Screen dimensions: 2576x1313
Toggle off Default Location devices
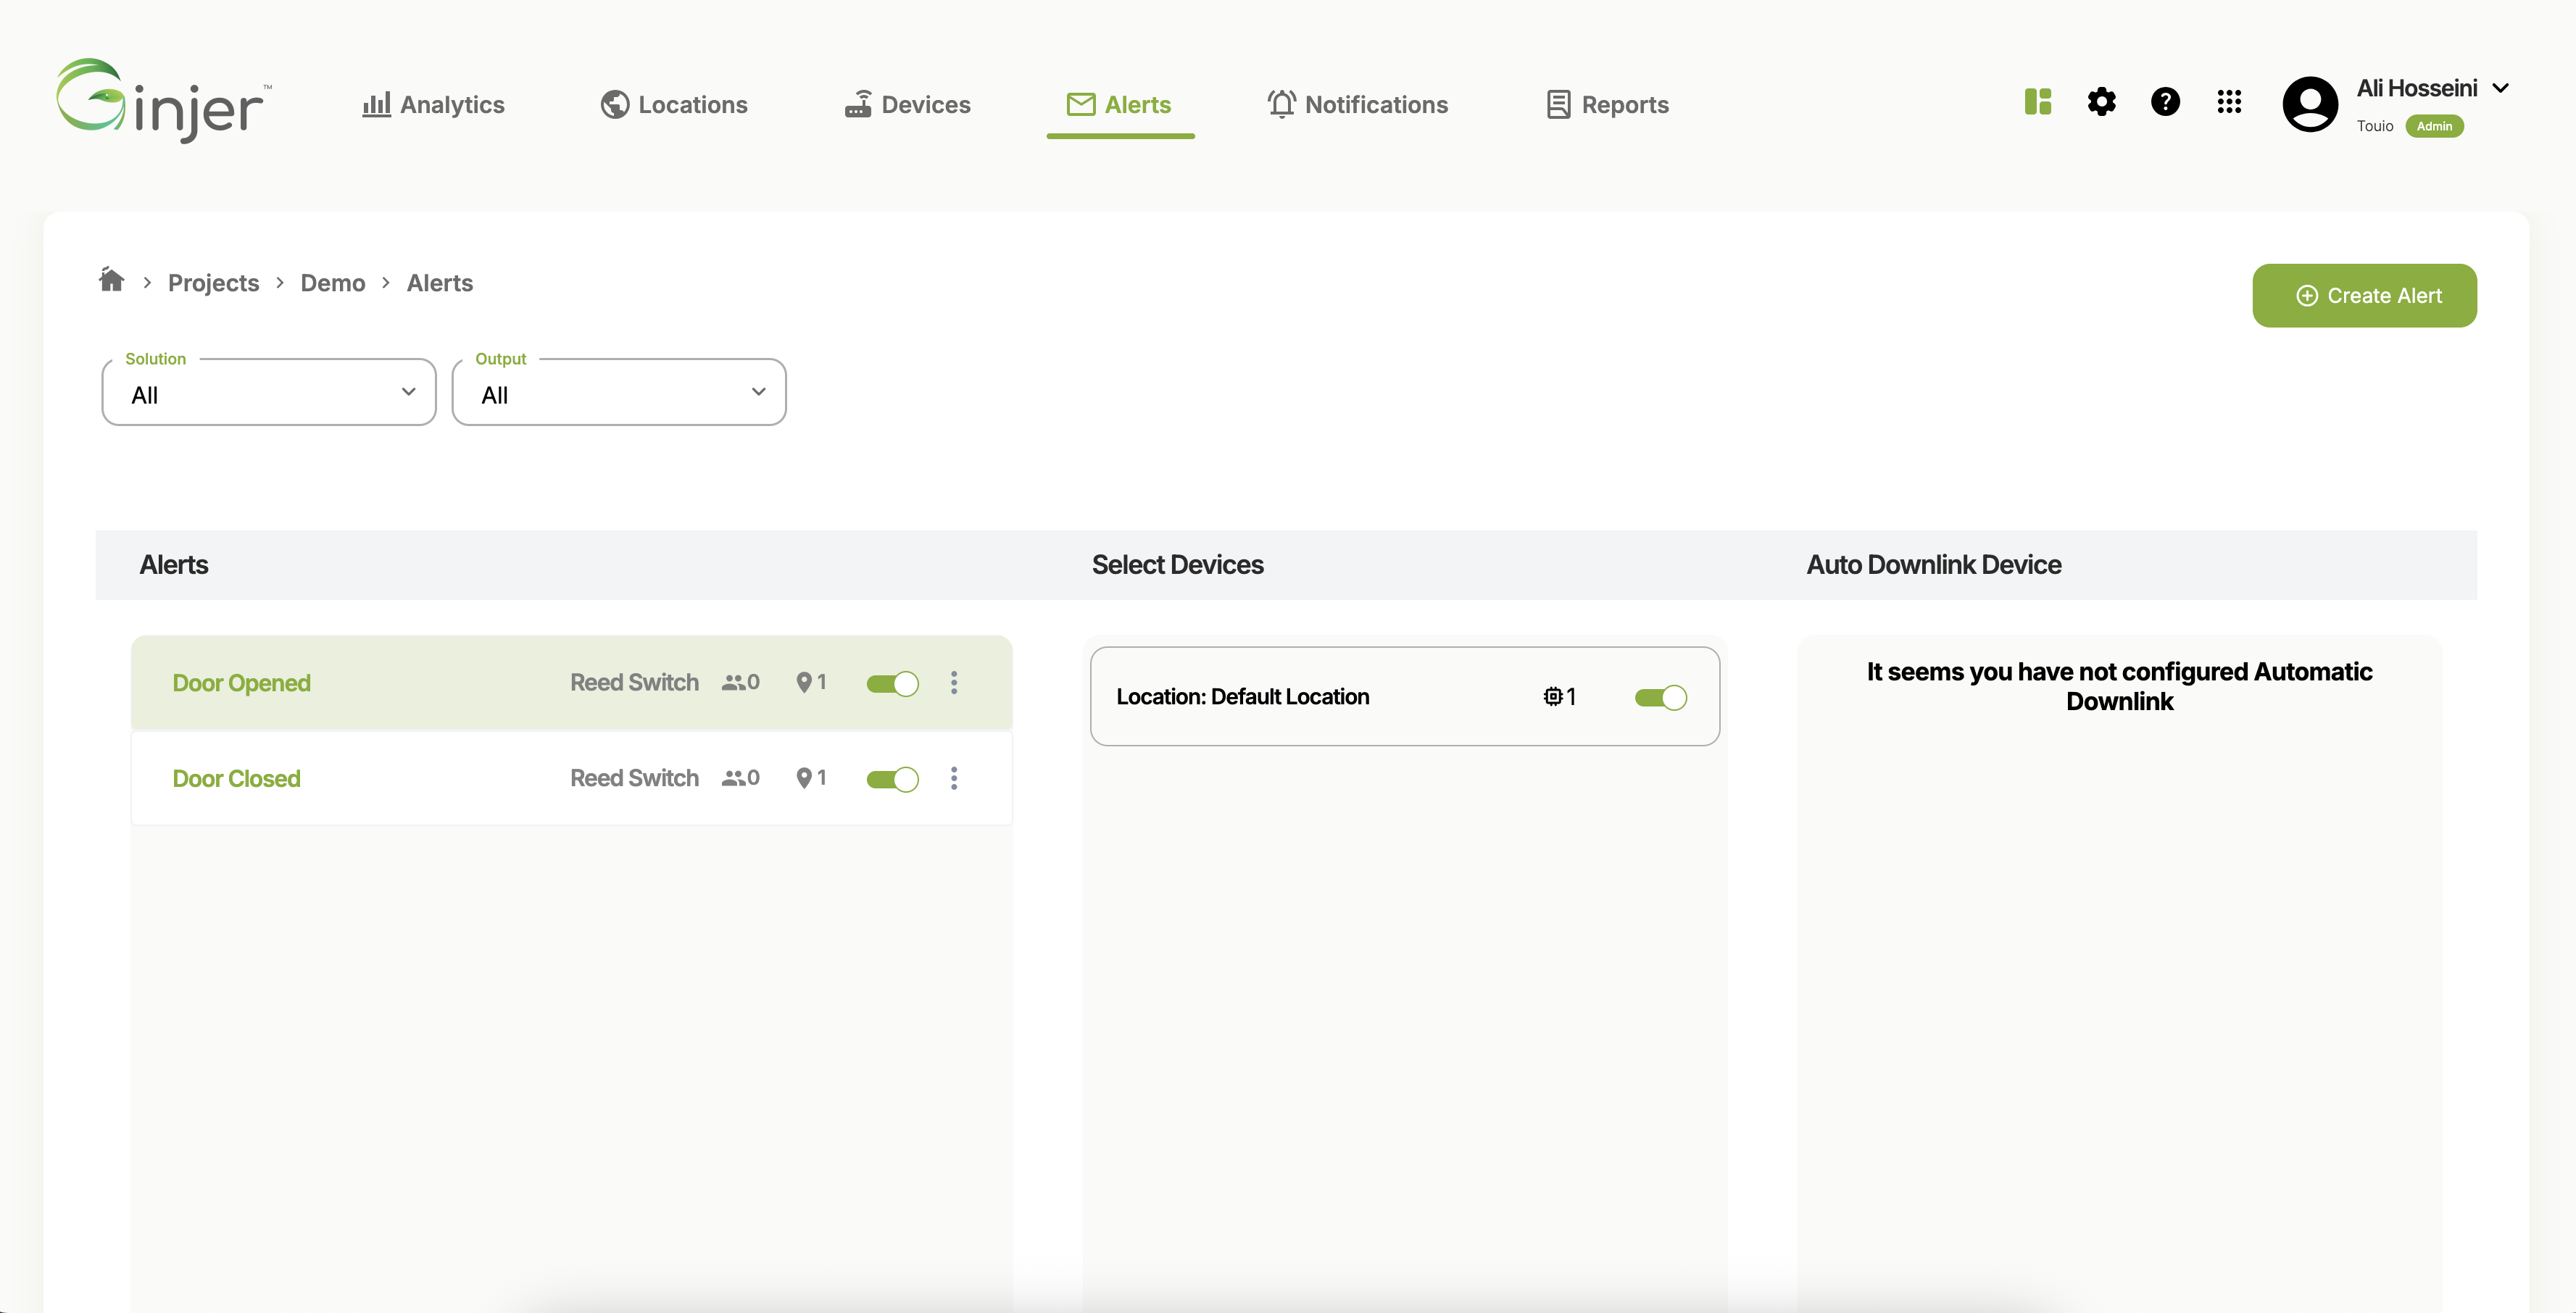(x=1660, y=698)
